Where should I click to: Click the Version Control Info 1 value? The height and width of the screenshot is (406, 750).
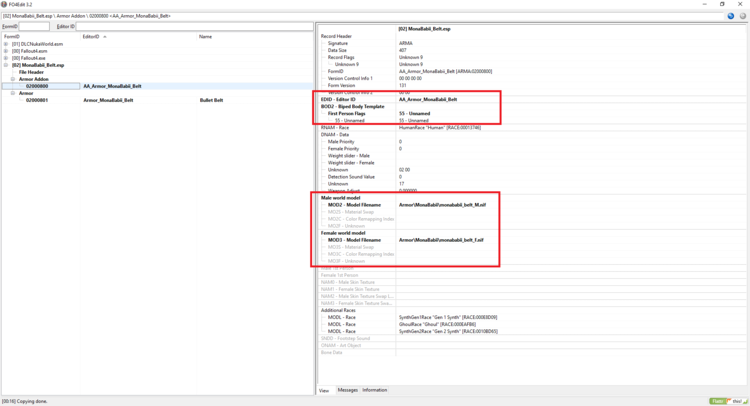tap(410, 78)
